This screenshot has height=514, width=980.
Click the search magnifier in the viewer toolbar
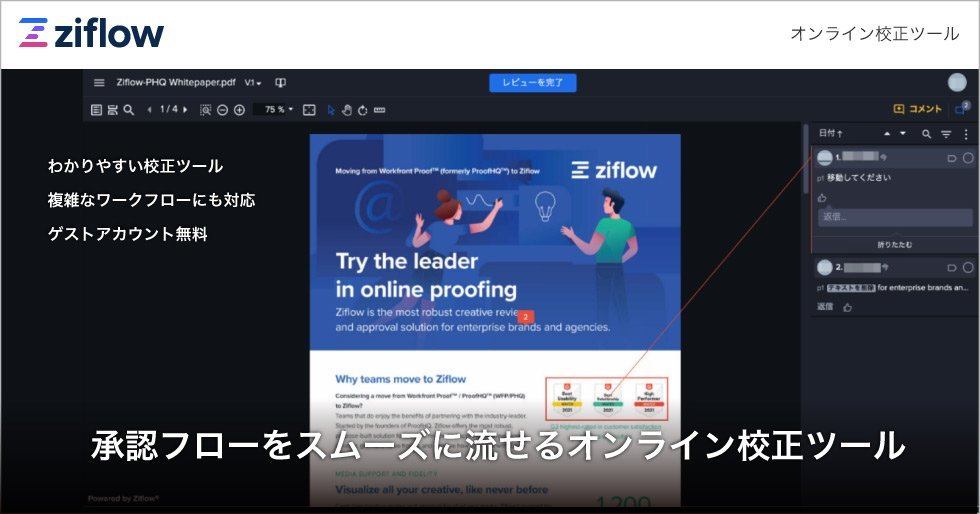point(128,110)
